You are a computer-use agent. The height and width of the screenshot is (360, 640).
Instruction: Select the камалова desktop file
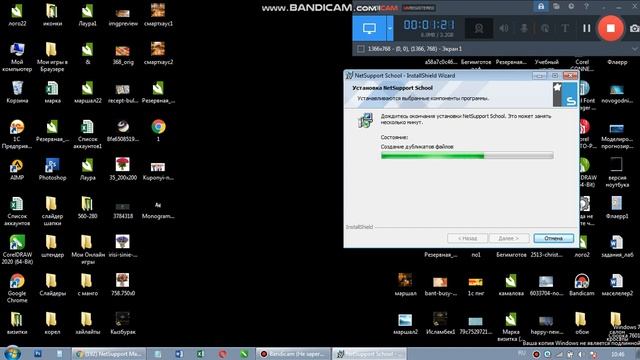pos(511,284)
